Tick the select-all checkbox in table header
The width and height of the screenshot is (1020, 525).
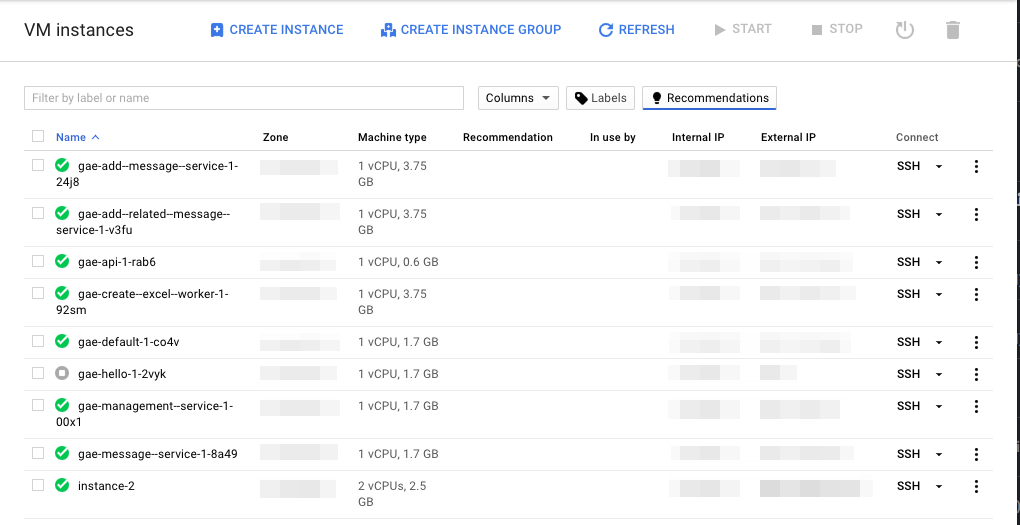(x=38, y=136)
